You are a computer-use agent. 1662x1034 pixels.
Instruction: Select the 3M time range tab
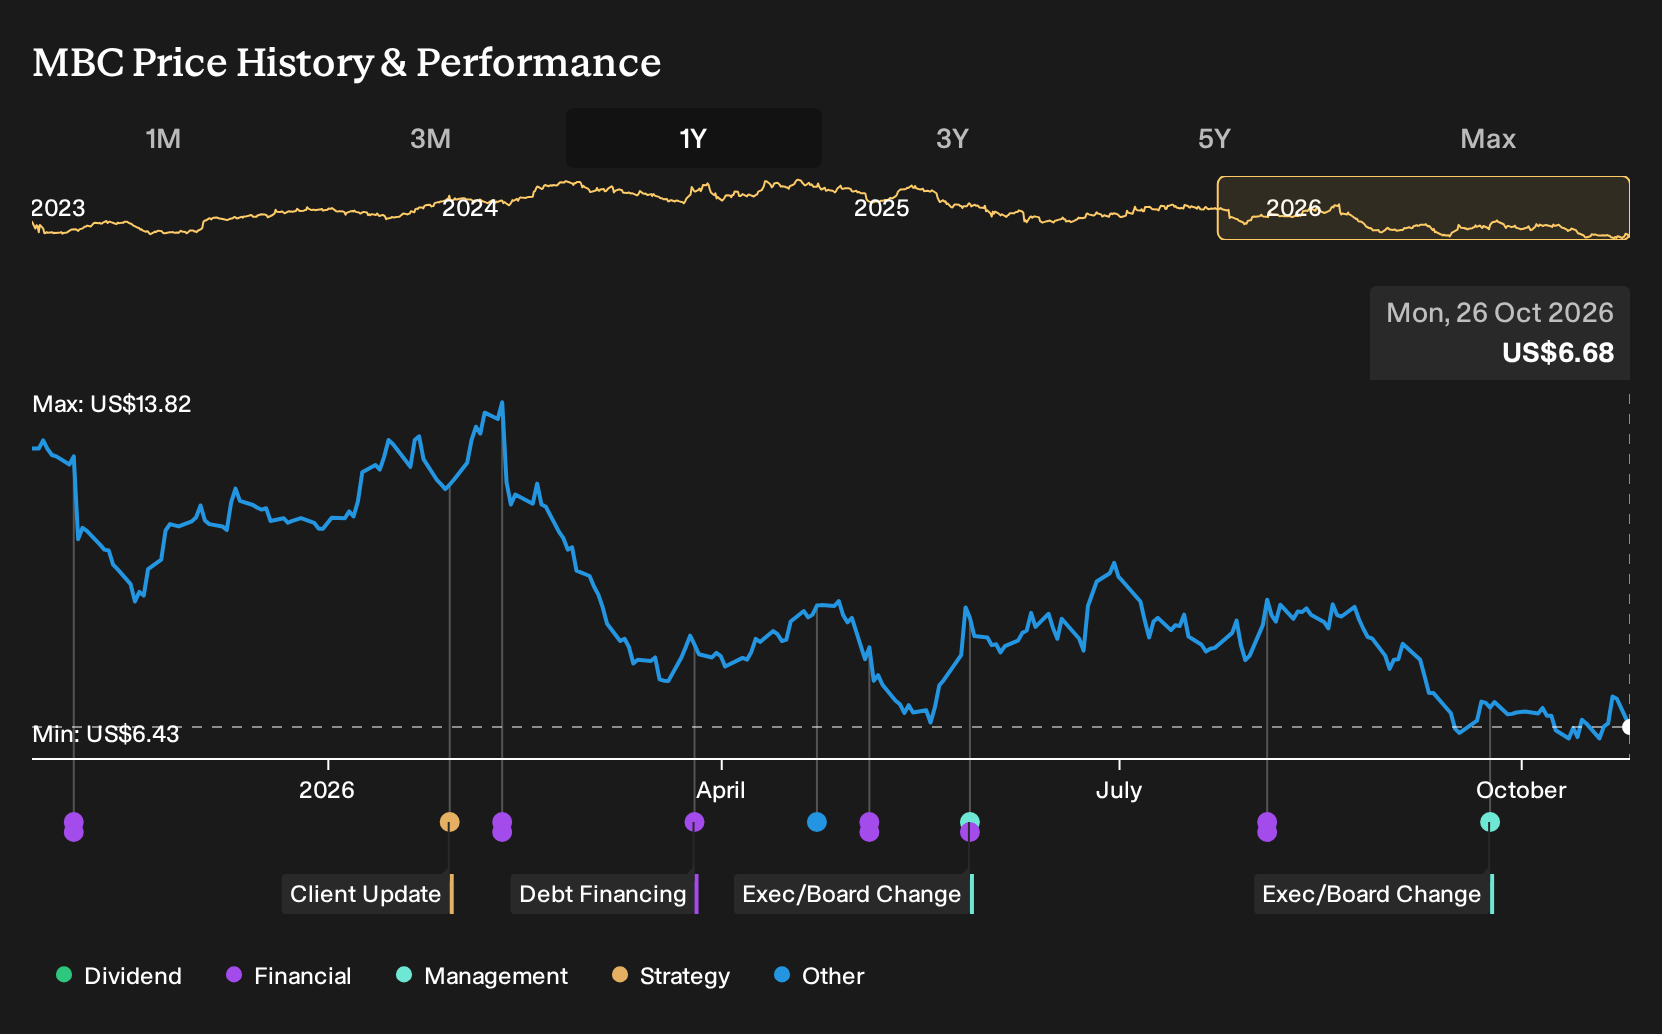click(x=430, y=138)
